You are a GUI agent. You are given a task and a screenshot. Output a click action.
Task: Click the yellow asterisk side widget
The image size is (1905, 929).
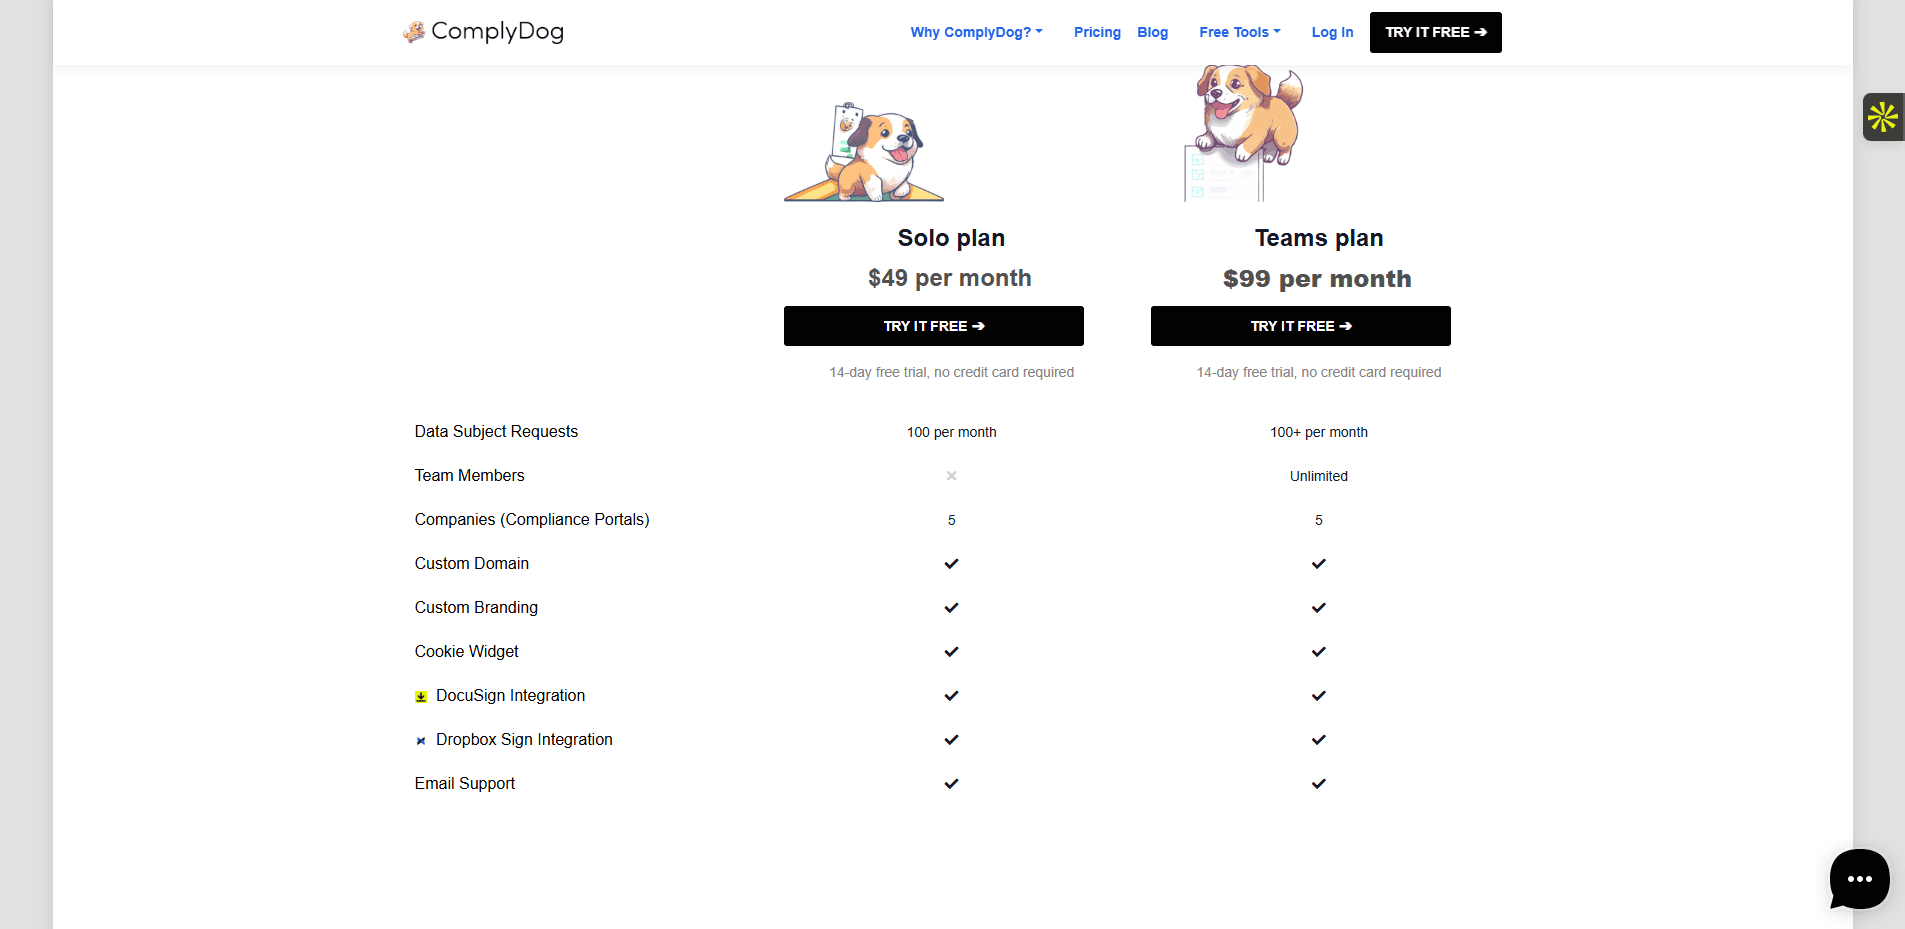point(1883,117)
